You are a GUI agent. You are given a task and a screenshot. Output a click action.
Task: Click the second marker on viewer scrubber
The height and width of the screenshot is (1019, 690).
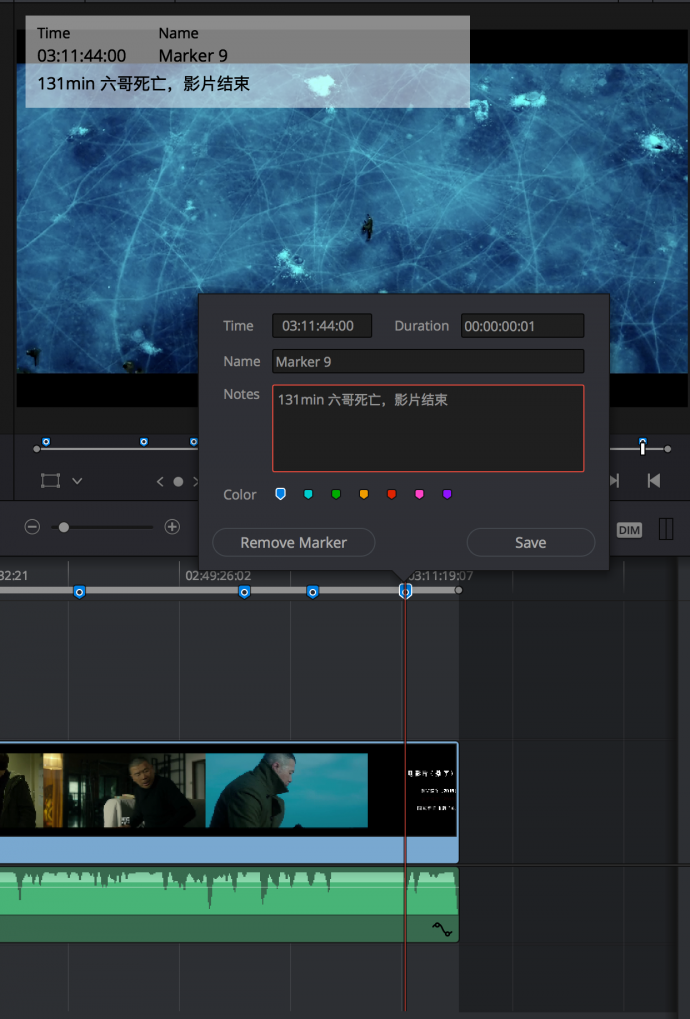click(144, 442)
